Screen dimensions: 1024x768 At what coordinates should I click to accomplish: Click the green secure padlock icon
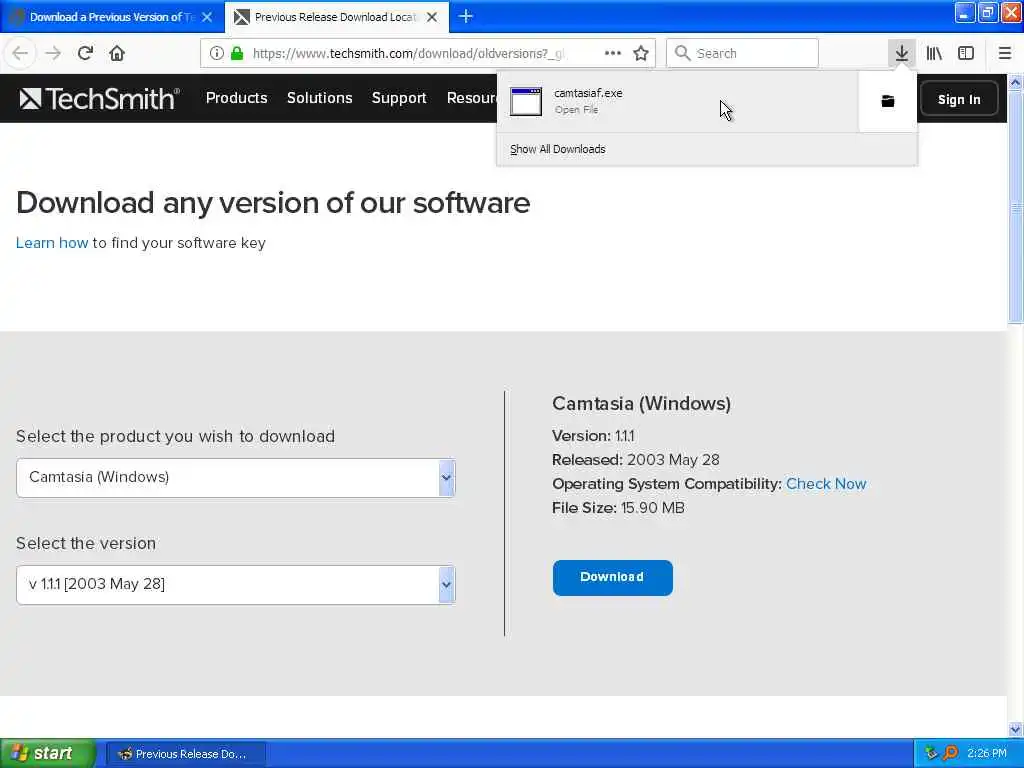pyautogui.click(x=237, y=53)
